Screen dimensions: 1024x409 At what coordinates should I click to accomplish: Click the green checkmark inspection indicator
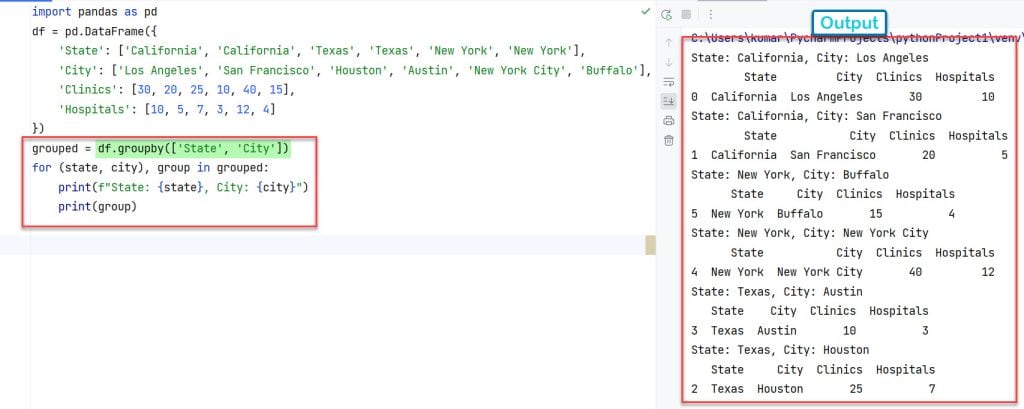point(645,11)
